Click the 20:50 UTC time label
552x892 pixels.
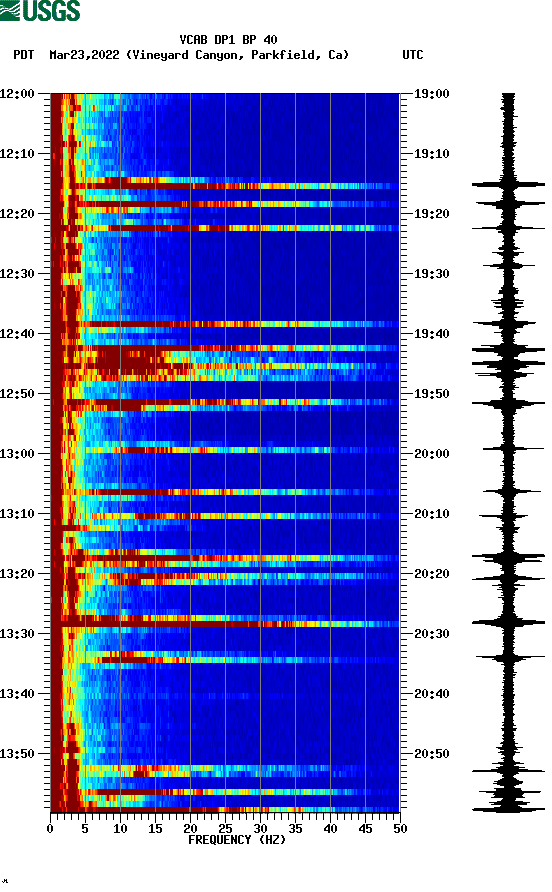click(x=431, y=754)
